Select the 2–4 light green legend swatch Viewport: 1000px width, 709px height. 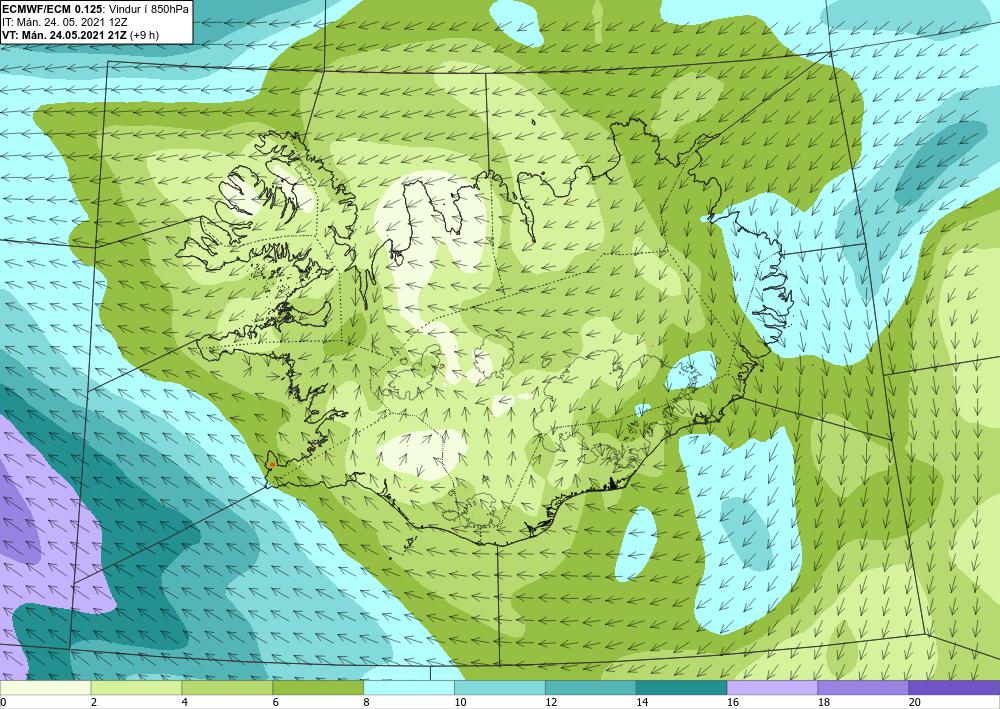tap(136, 688)
